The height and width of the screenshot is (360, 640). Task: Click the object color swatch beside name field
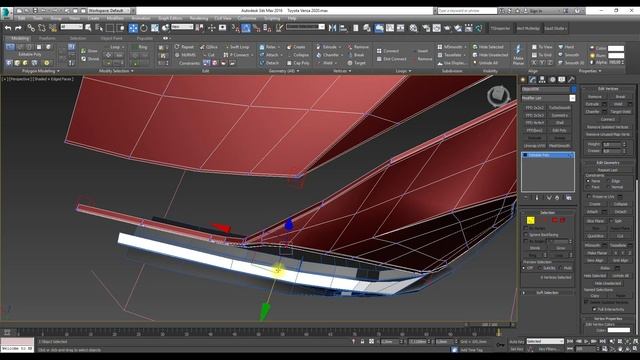[x=573, y=89]
